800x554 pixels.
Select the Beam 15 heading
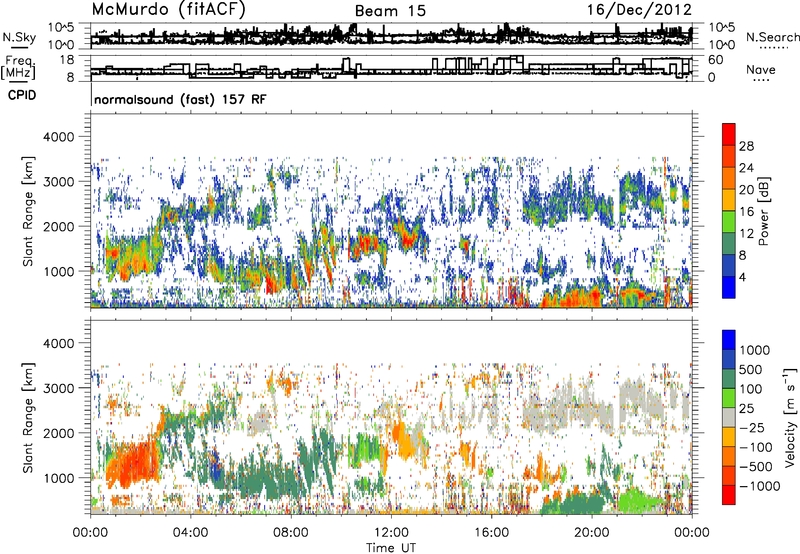tap(390, 11)
